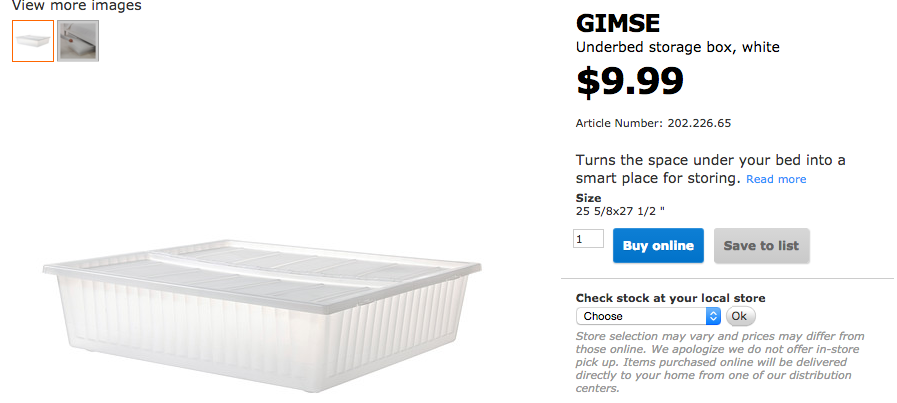
Task: Click the Save to list button
Action: pyautogui.click(x=761, y=246)
